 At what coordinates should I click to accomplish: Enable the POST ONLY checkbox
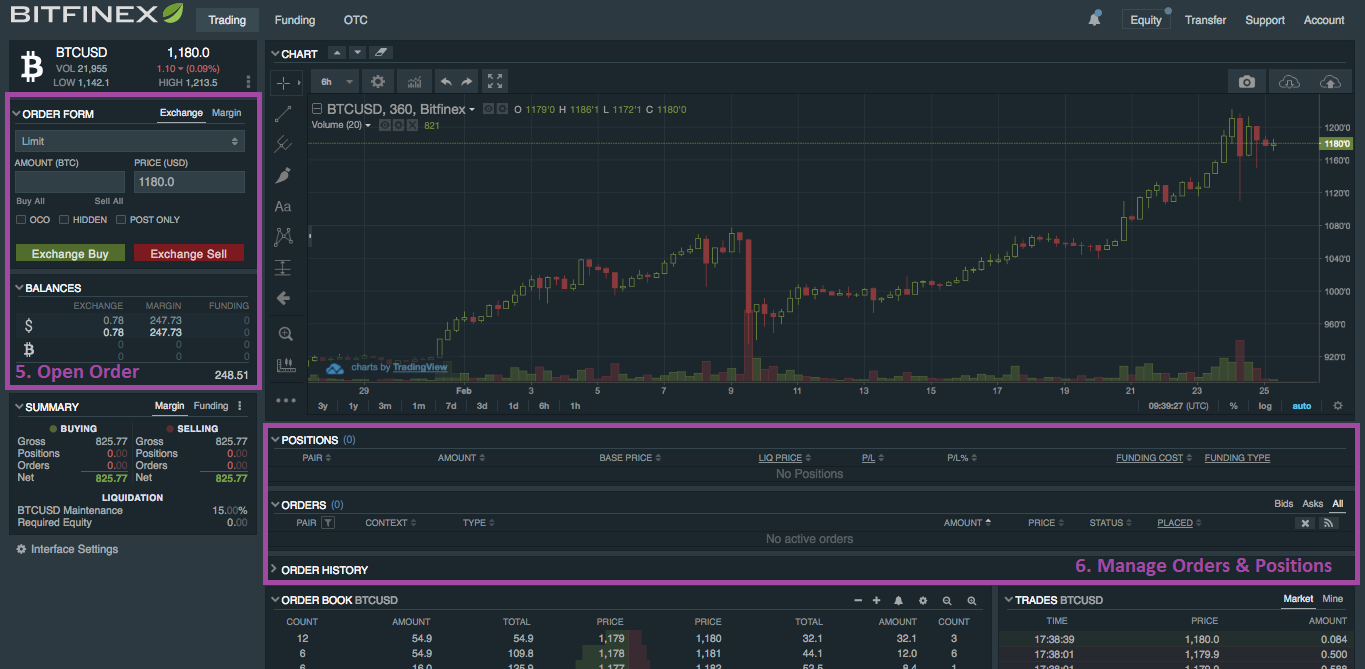(121, 220)
